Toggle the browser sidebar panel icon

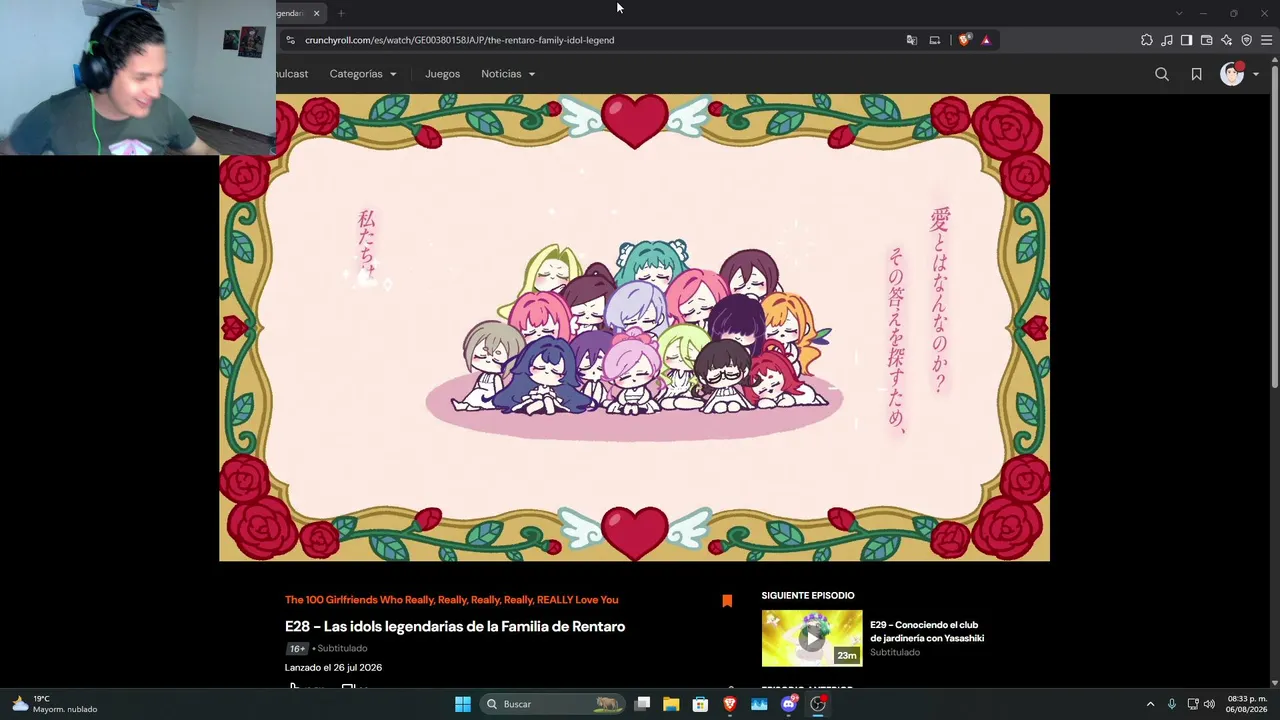(1186, 40)
